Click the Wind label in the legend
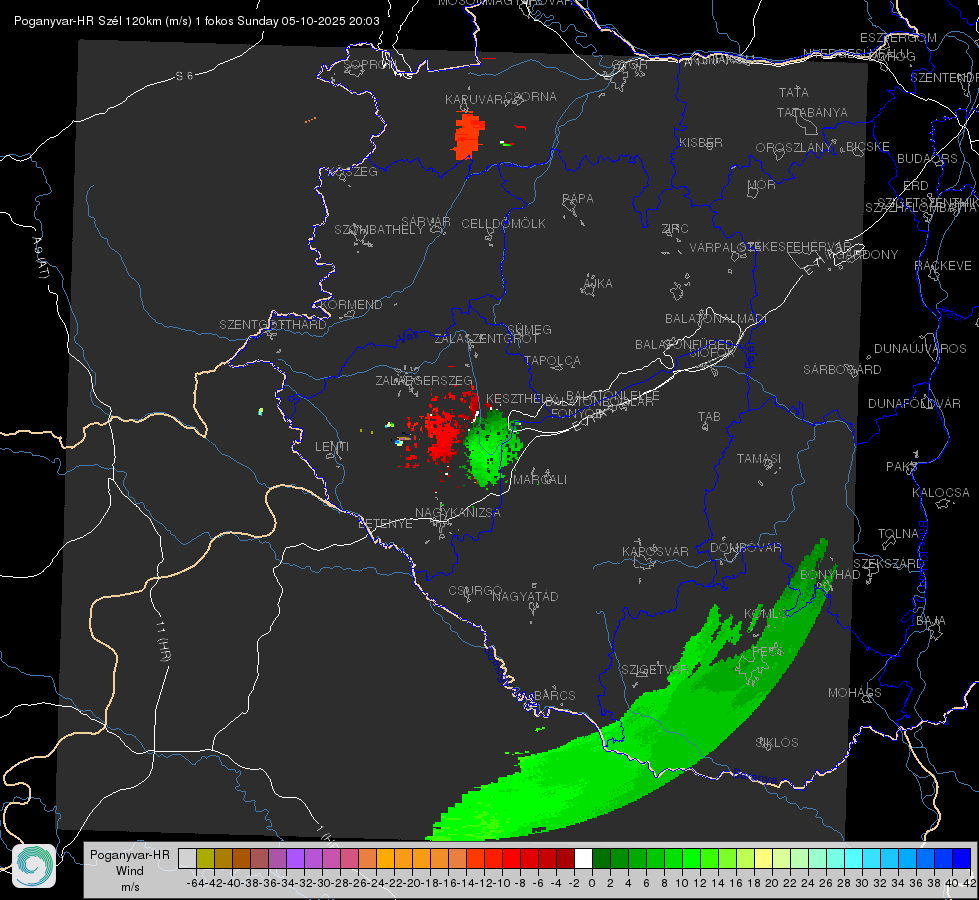The image size is (979, 900). tap(130, 871)
